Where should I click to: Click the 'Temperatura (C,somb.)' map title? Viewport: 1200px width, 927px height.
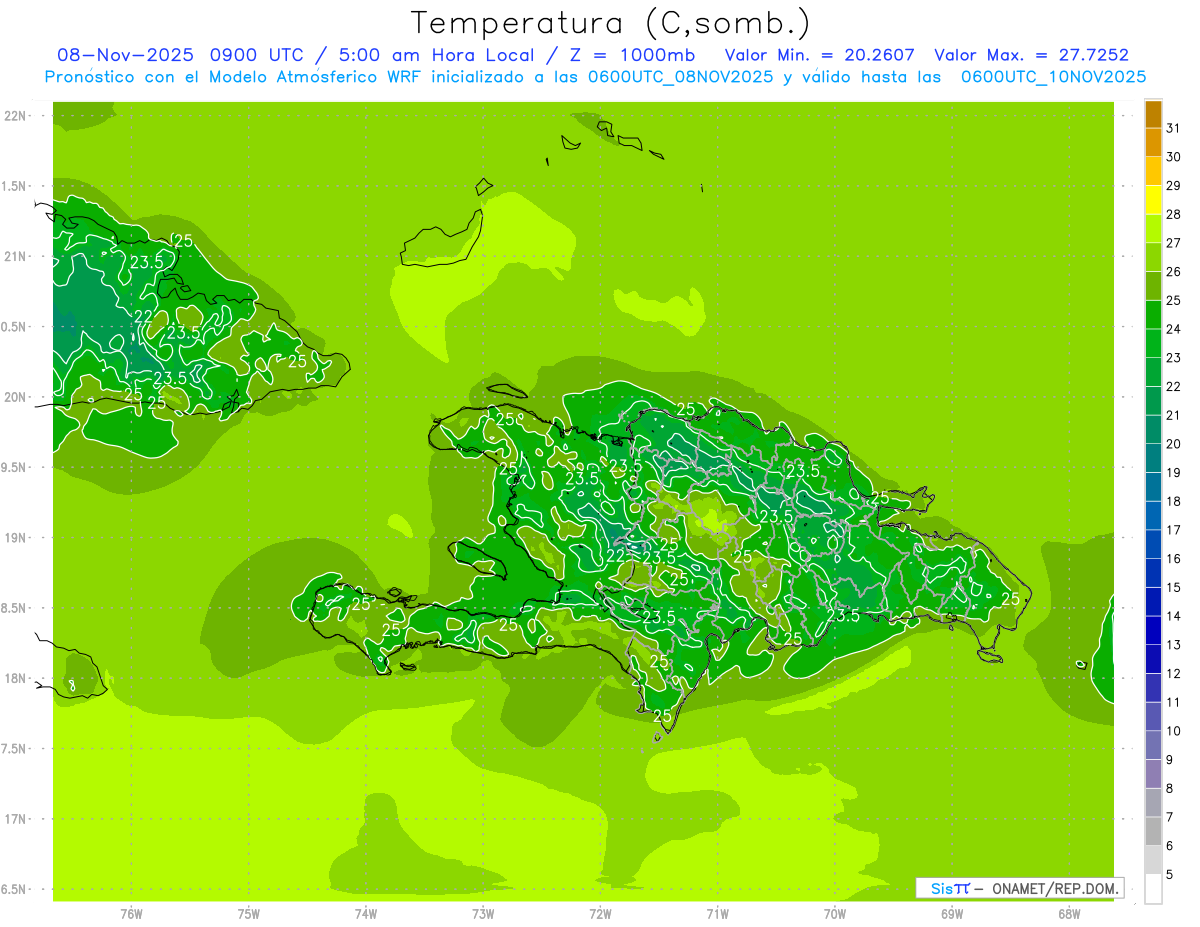(610, 23)
